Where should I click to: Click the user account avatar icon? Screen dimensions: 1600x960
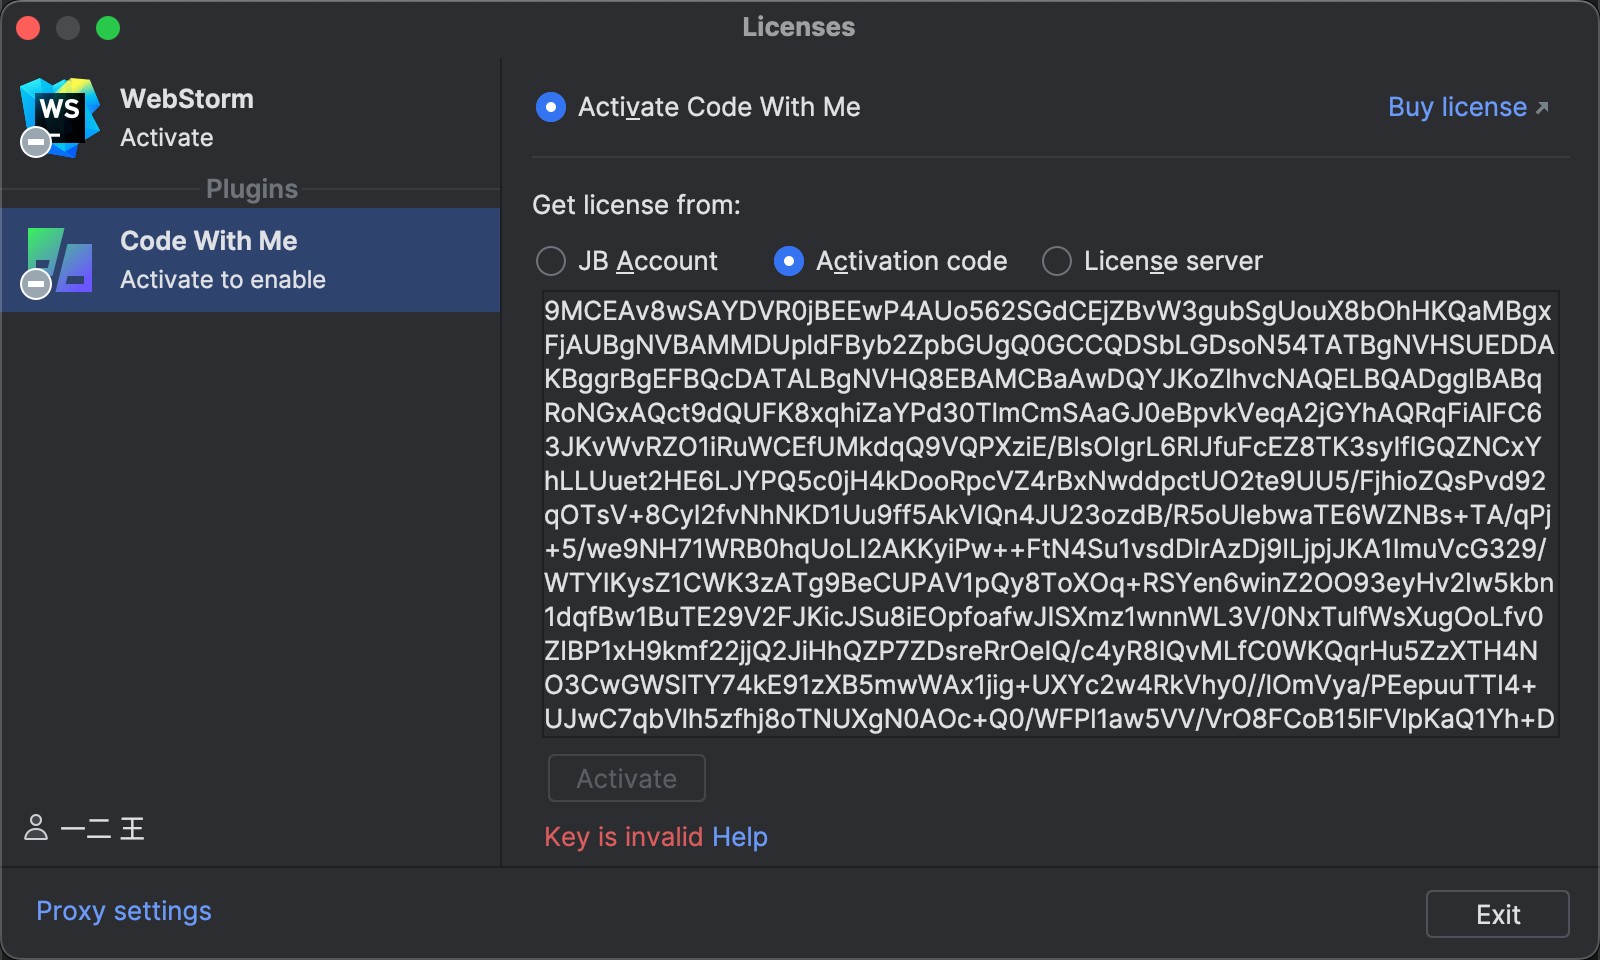pos(36,828)
